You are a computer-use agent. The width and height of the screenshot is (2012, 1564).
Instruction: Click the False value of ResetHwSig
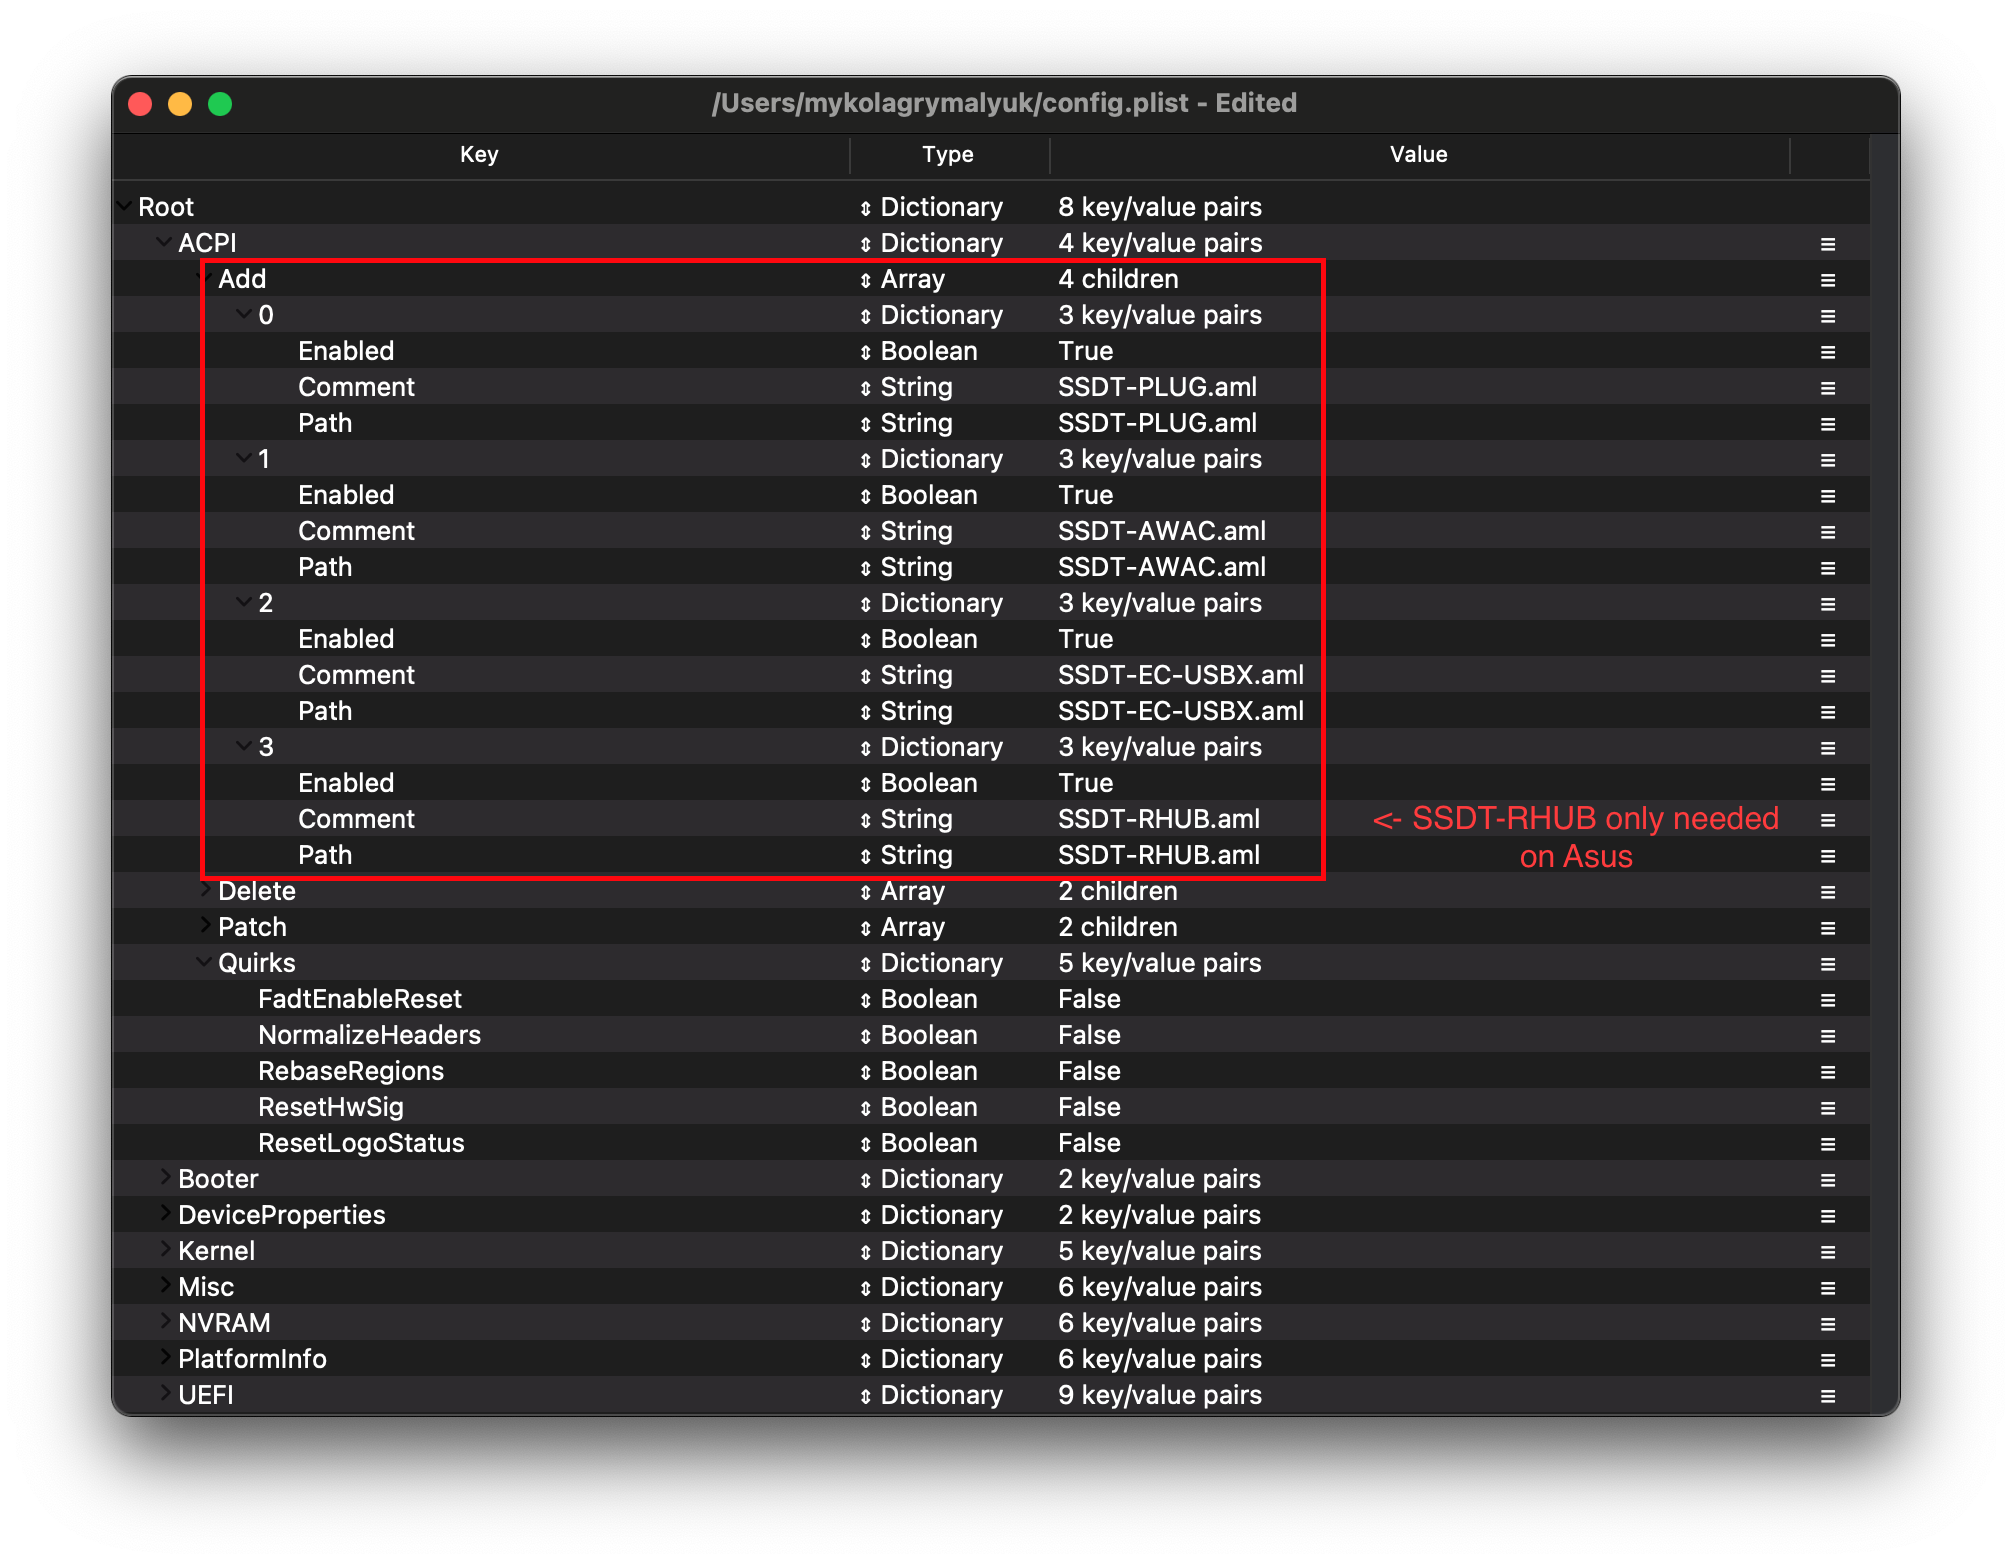1089,1107
